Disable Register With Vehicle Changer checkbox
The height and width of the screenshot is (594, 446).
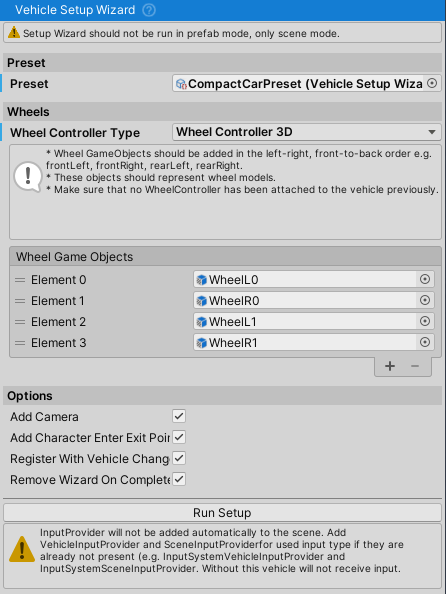coord(179,458)
